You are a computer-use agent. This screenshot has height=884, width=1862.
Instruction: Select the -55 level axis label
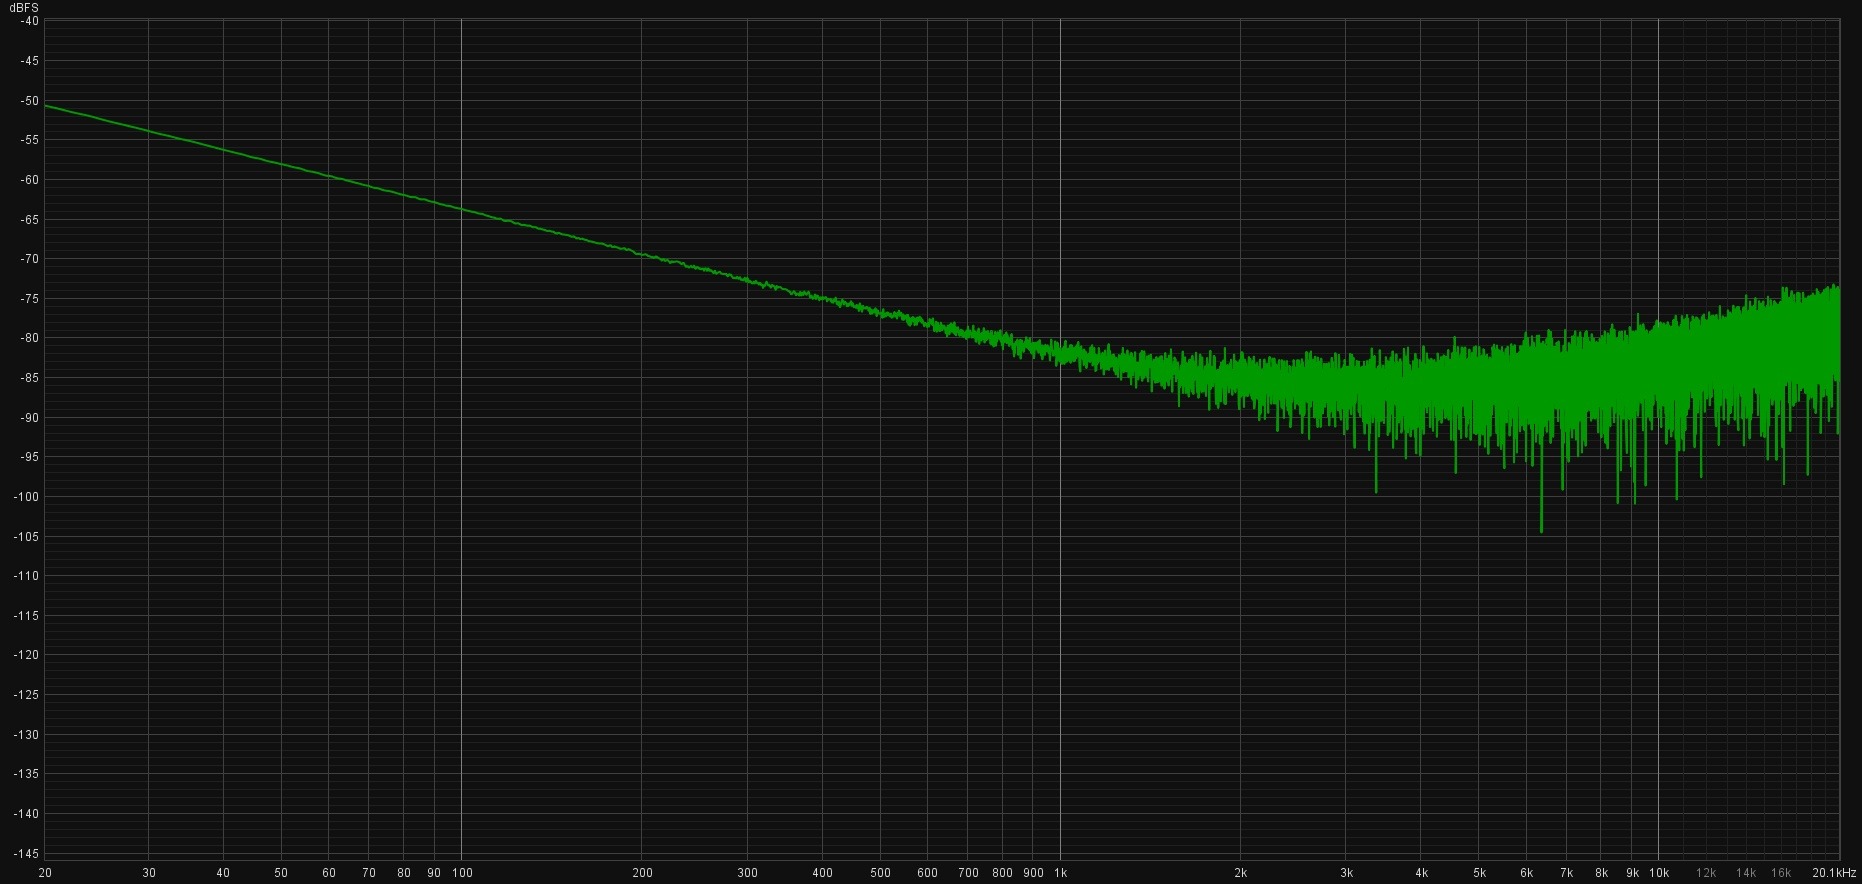29,140
